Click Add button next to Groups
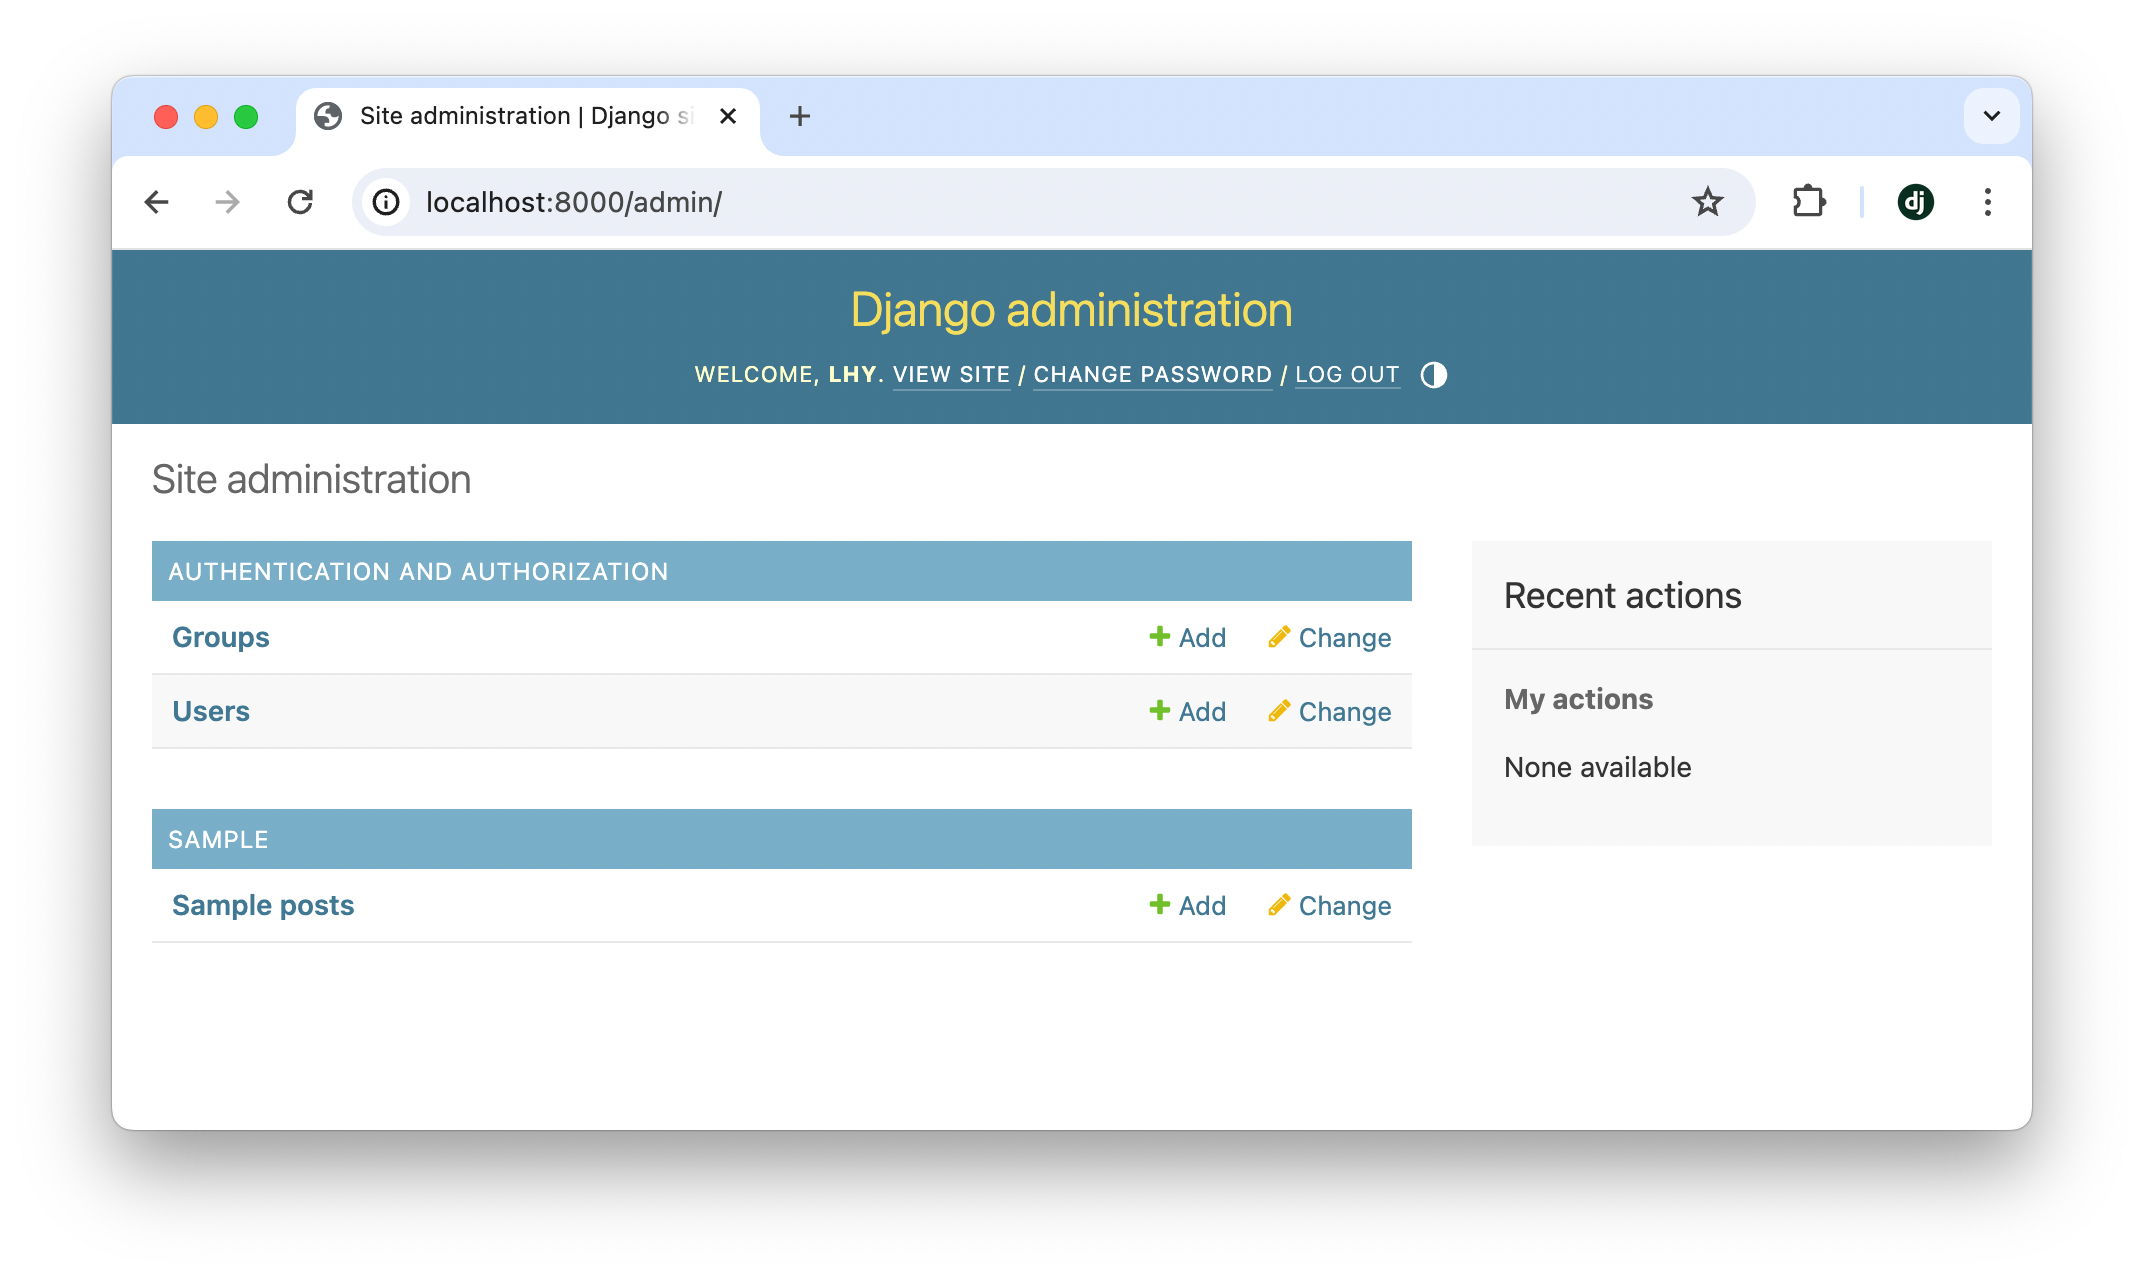Image resolution: width=2144 pixels, height=1278 pixels. coord(1186,637)
